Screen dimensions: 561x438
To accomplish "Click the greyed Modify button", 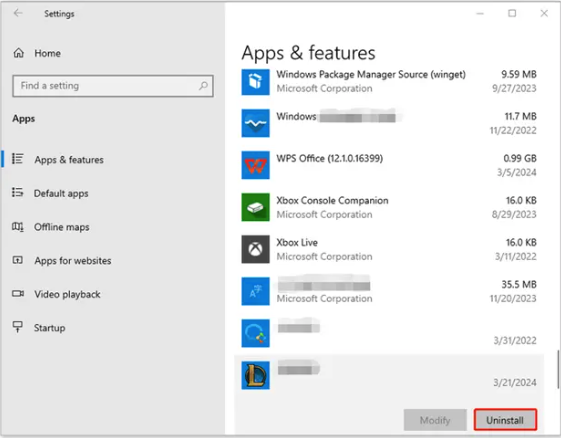I will click(x=435, y=419).
